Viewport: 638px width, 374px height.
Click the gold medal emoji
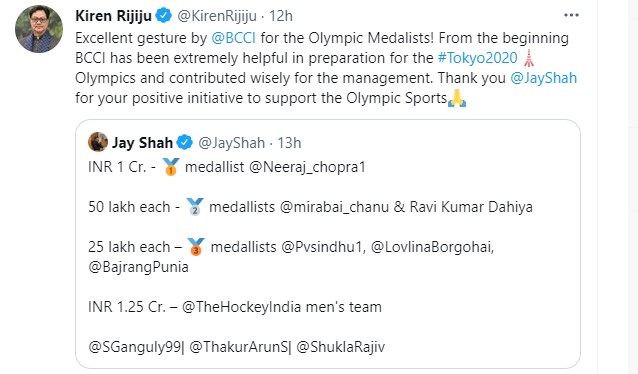click(x=171, y=166)
